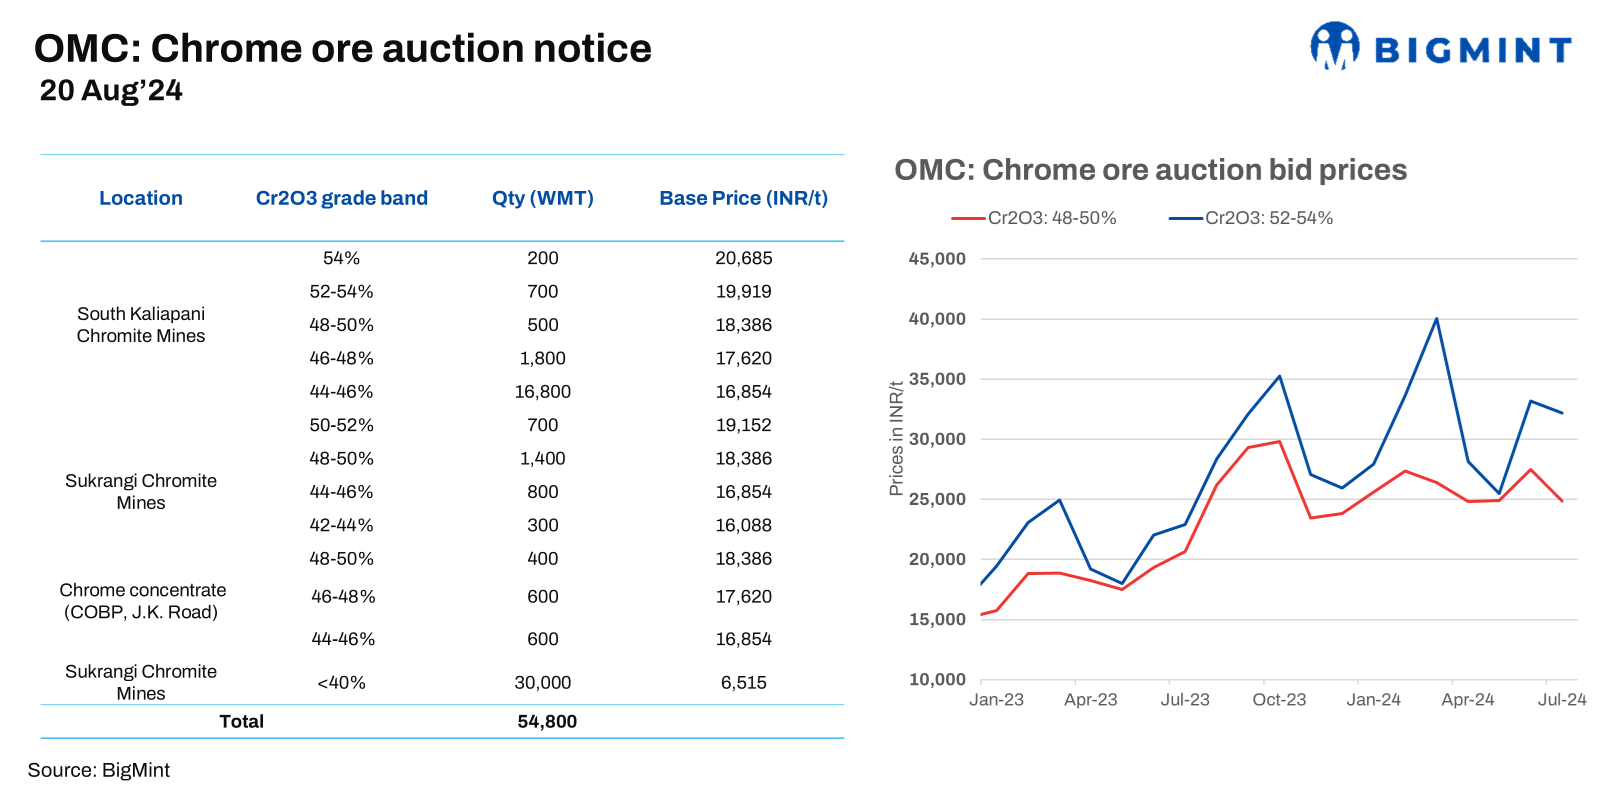Click the BIGMINT brand name text
The height and width of the screenshot is (801, 1608).
click(1473, 50)
